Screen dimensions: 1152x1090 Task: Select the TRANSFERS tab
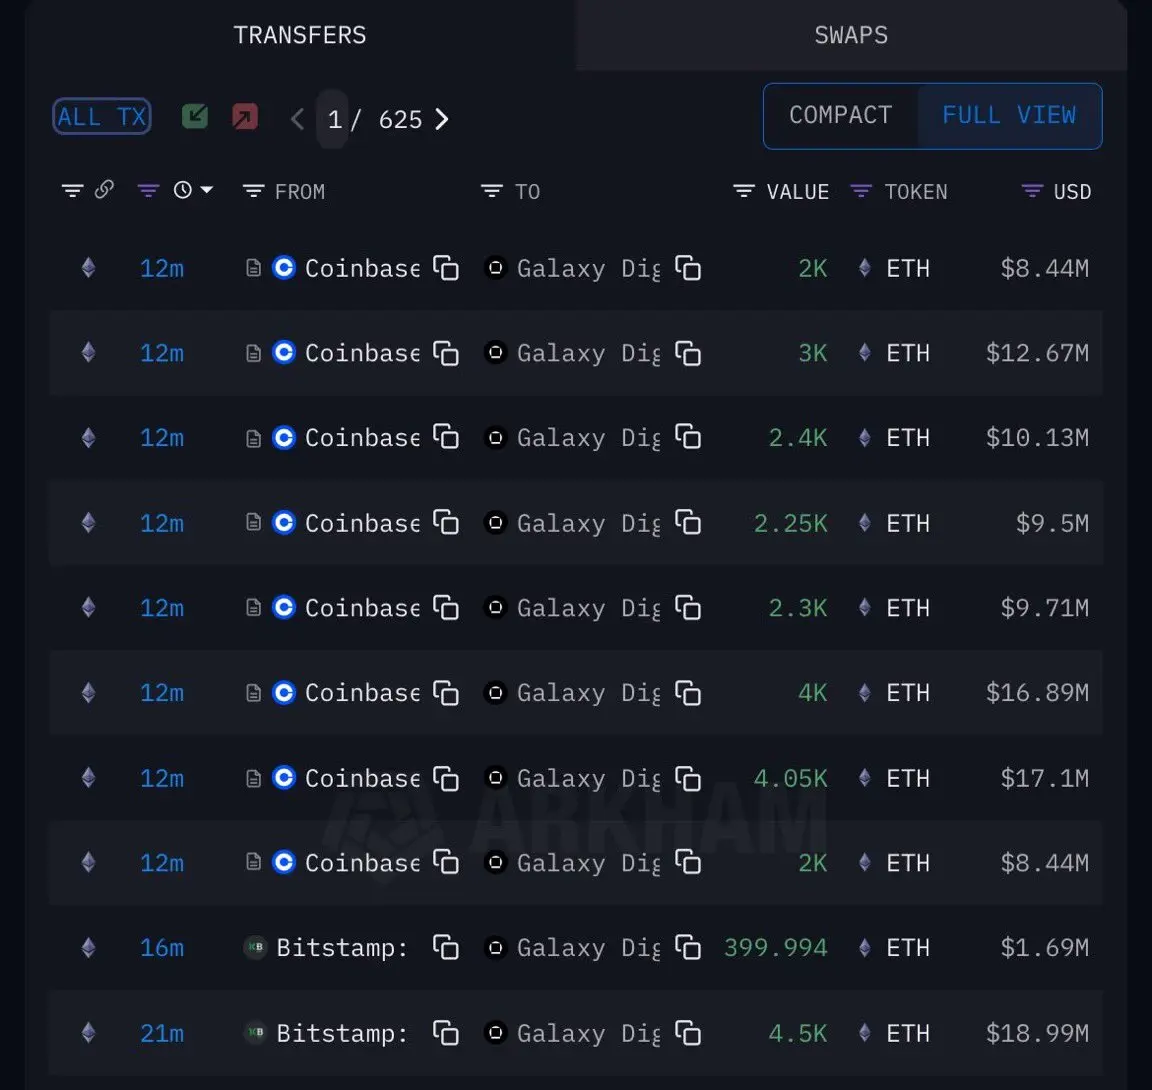pos(300,35)
